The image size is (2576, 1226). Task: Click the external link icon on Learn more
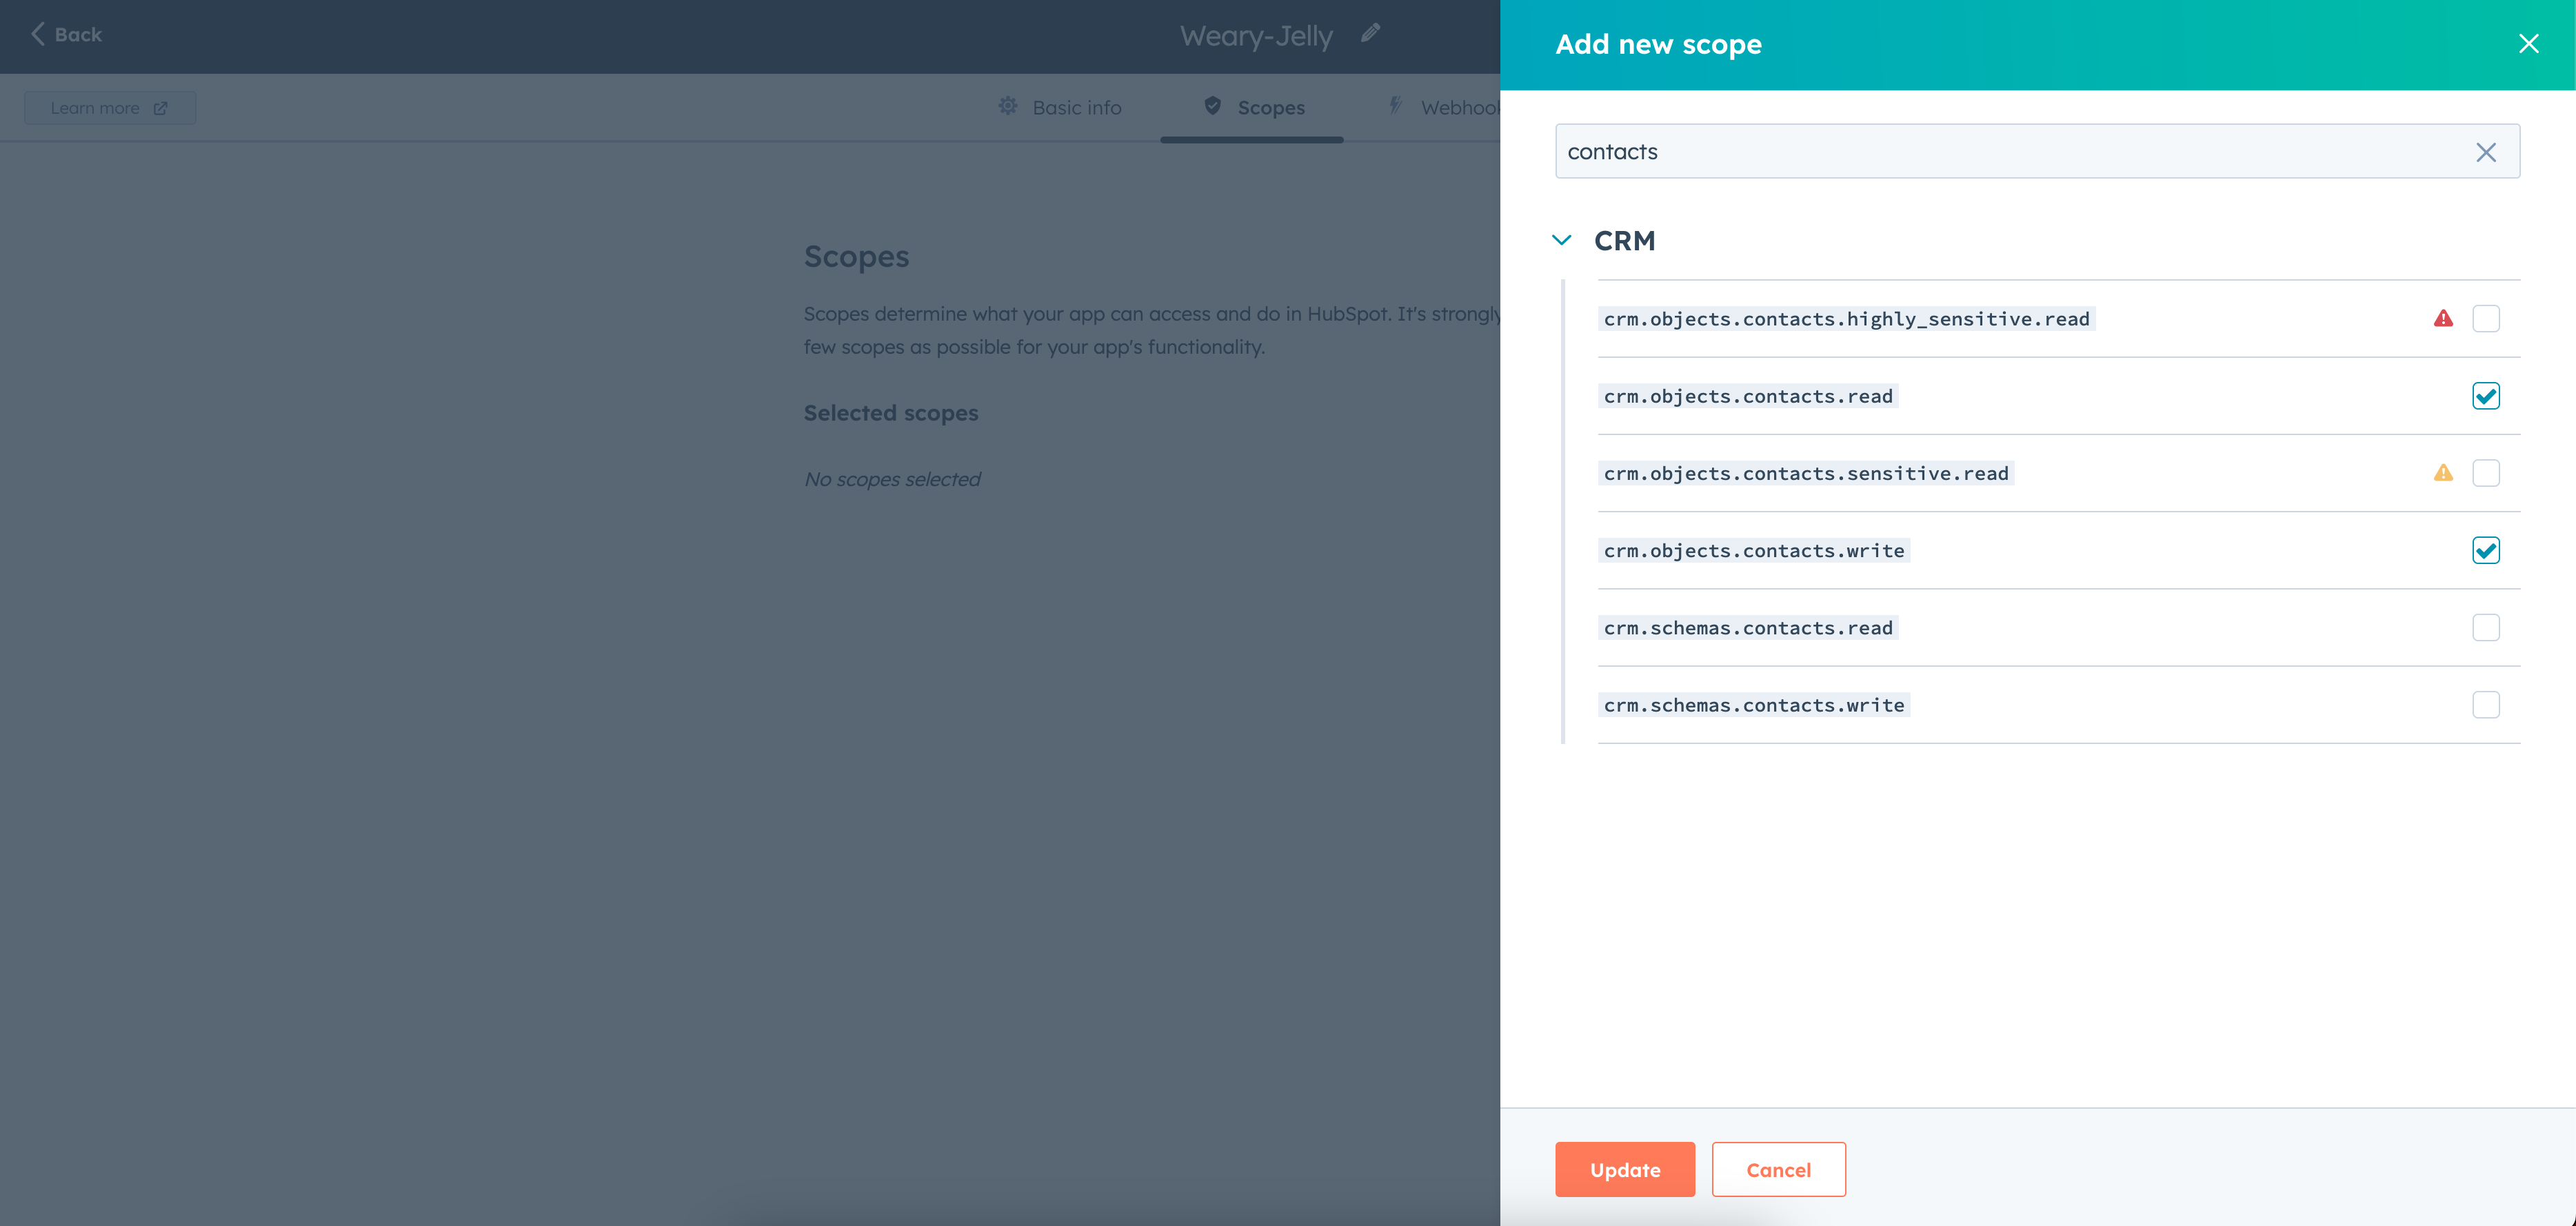[160, 108]
